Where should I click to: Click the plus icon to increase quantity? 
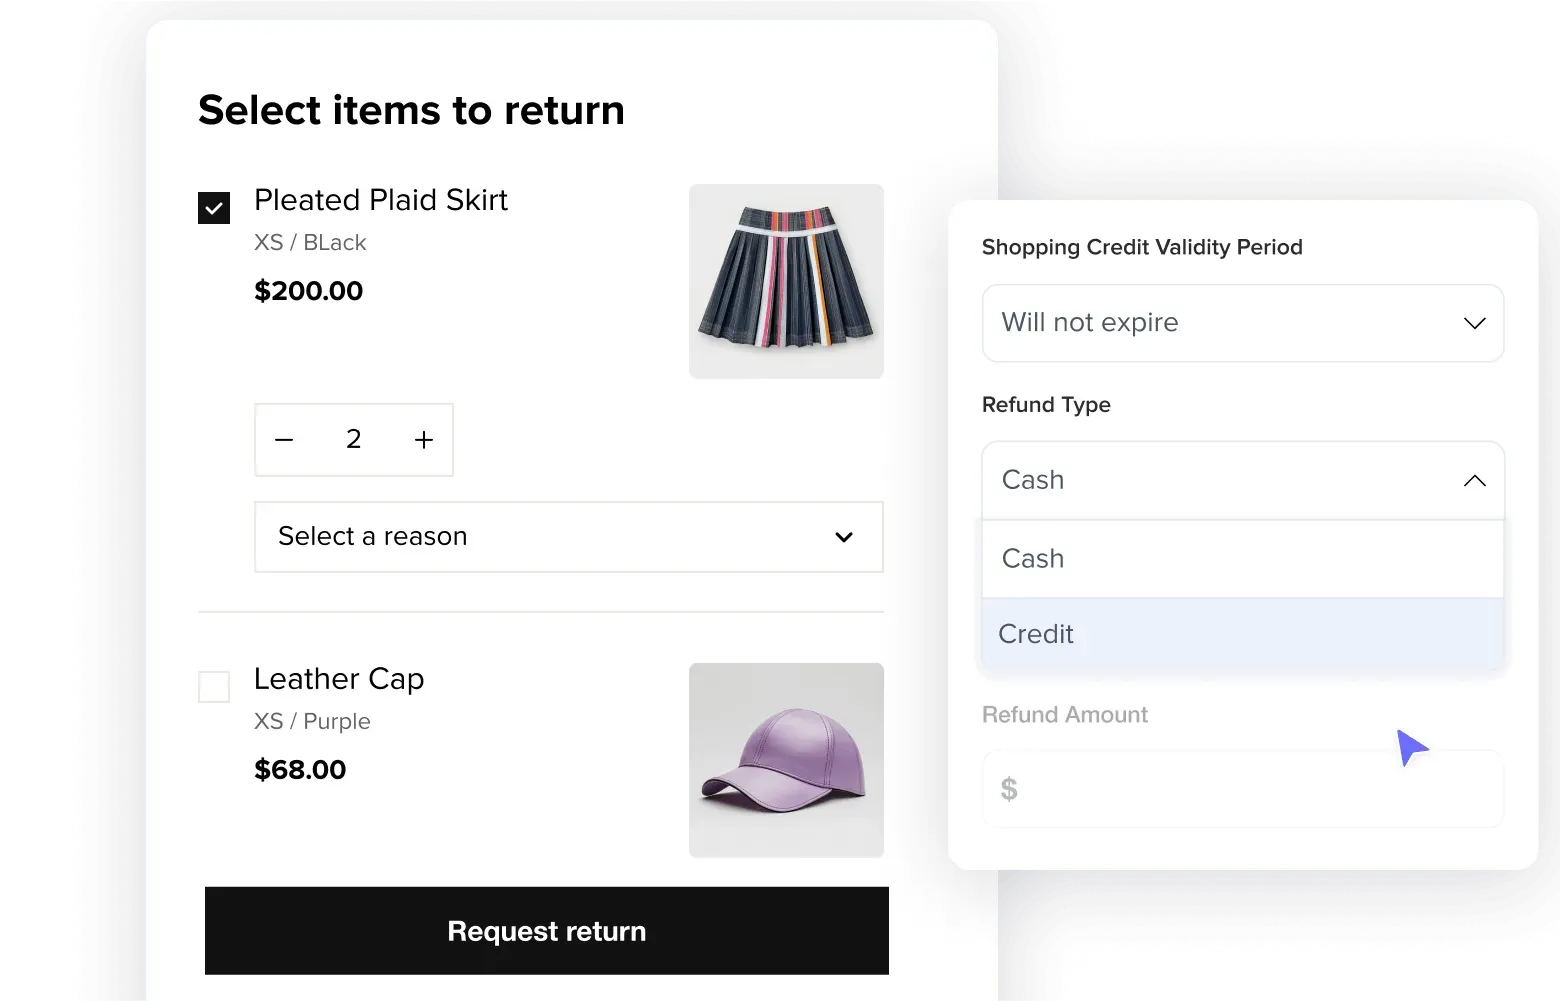423,440
